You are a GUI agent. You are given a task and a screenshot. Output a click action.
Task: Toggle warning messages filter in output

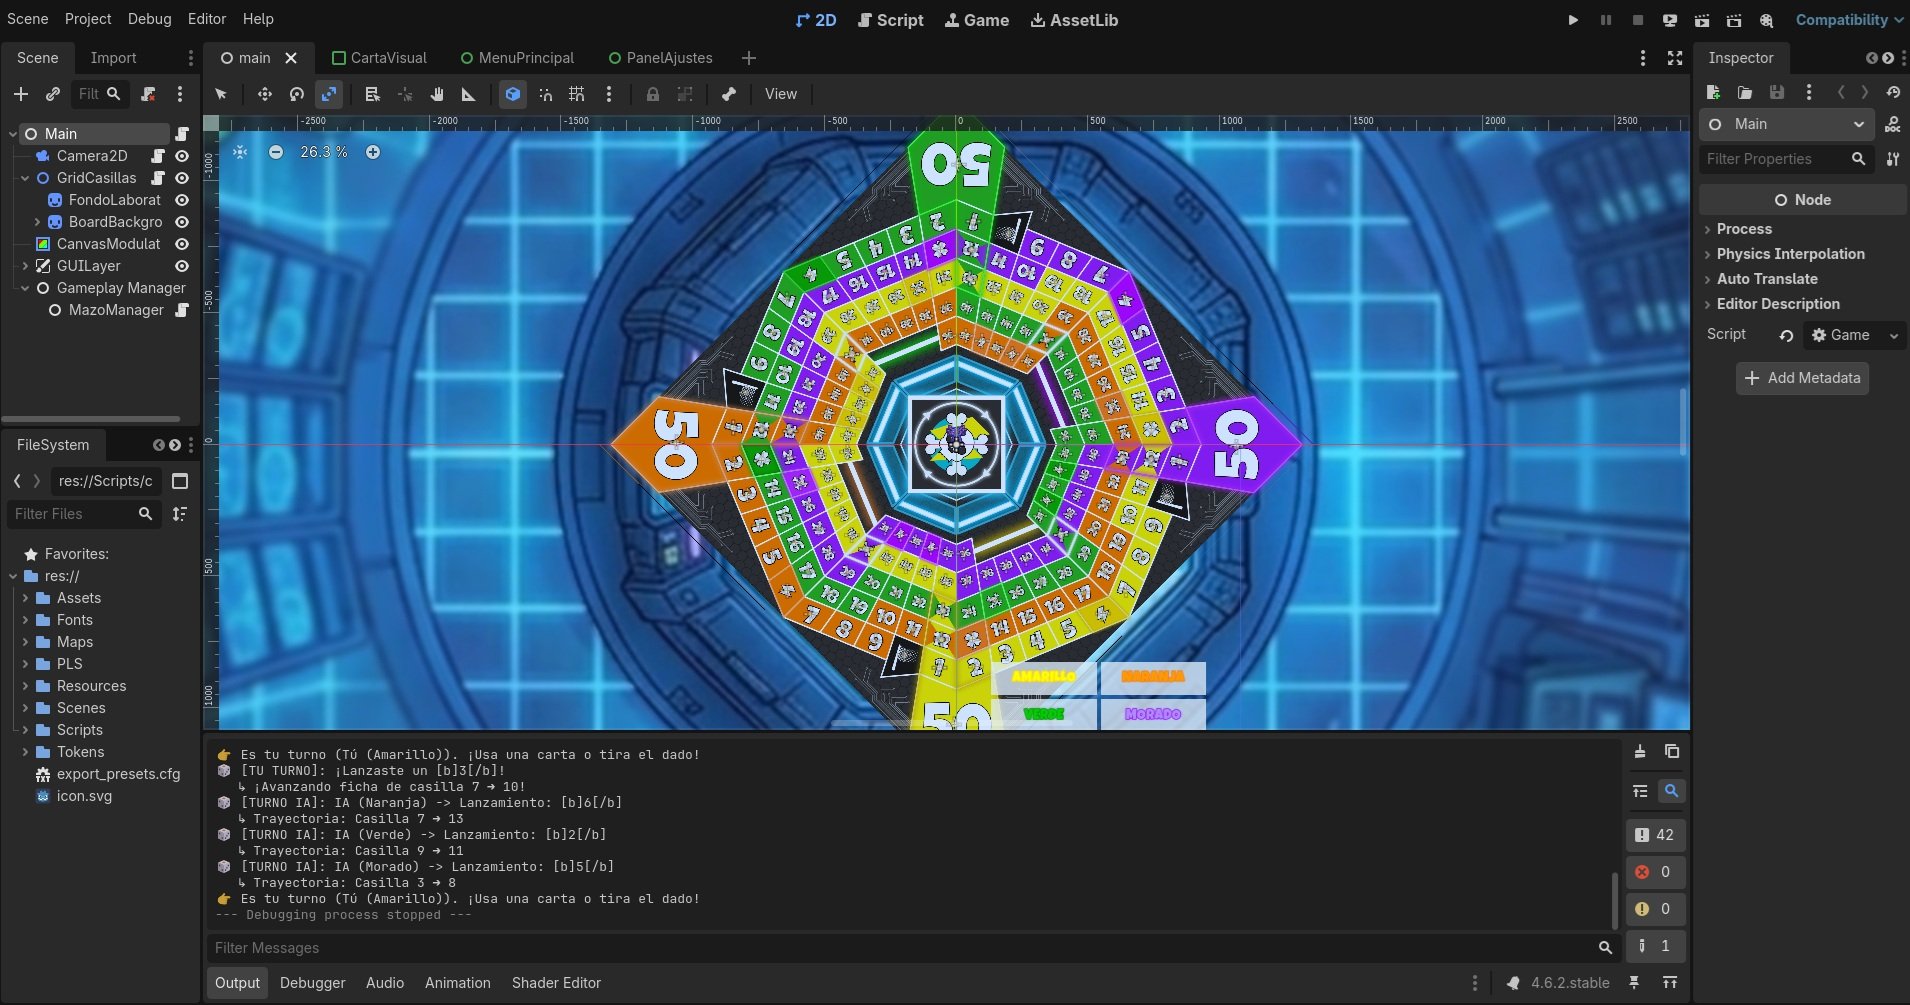[1655, 909]
